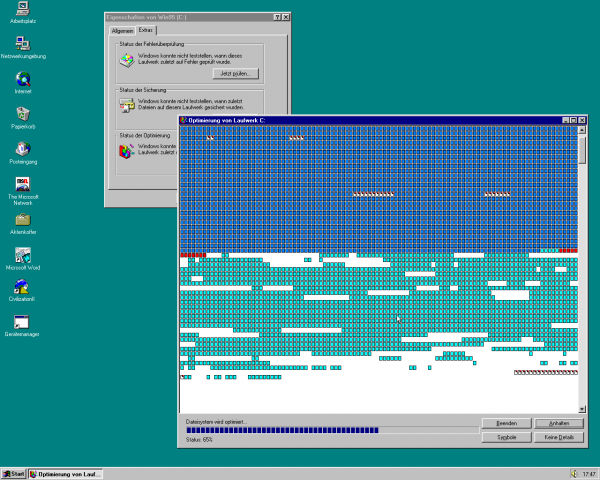The width and height of the screenshot is (600, 480).
Task: Launch the Microsoft Word shortcut
Action: coord(22,255)
